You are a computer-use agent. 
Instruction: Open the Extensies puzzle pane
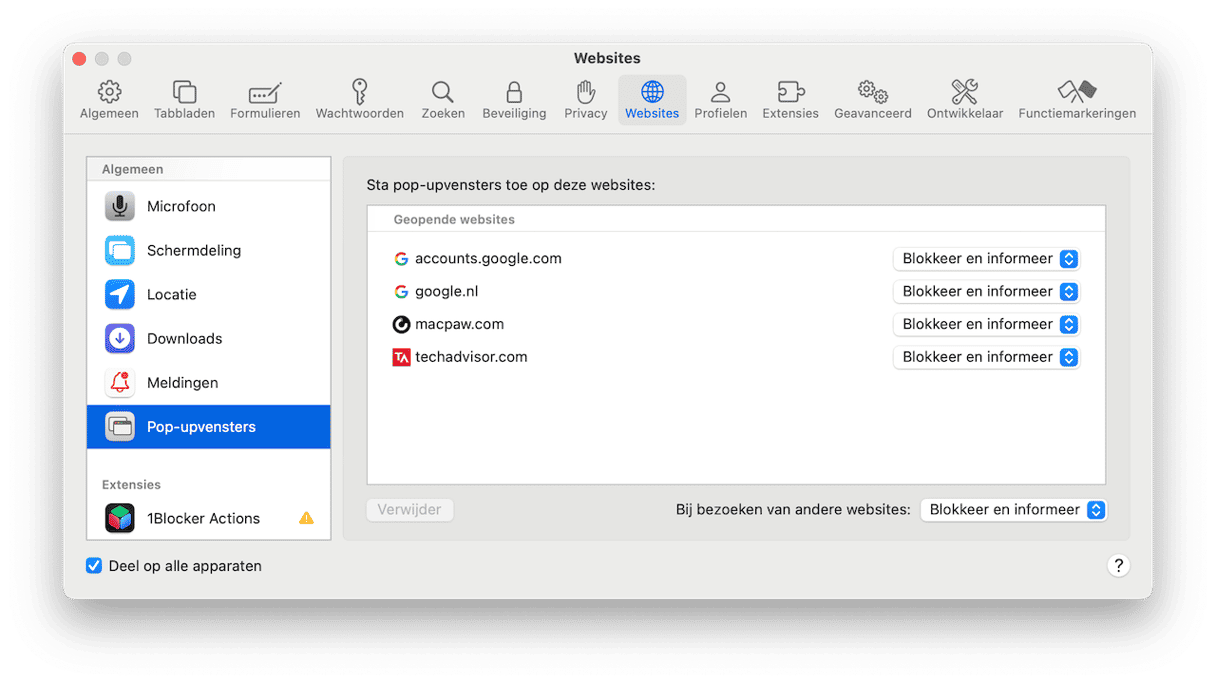click(790, 100)
